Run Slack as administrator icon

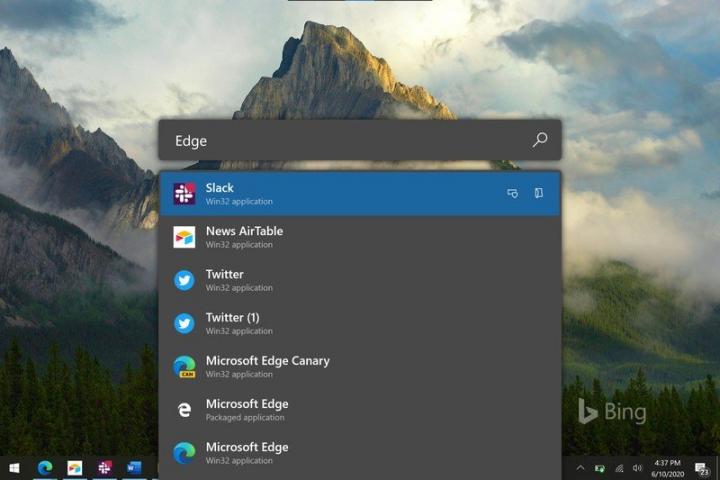tap(512, 193)
